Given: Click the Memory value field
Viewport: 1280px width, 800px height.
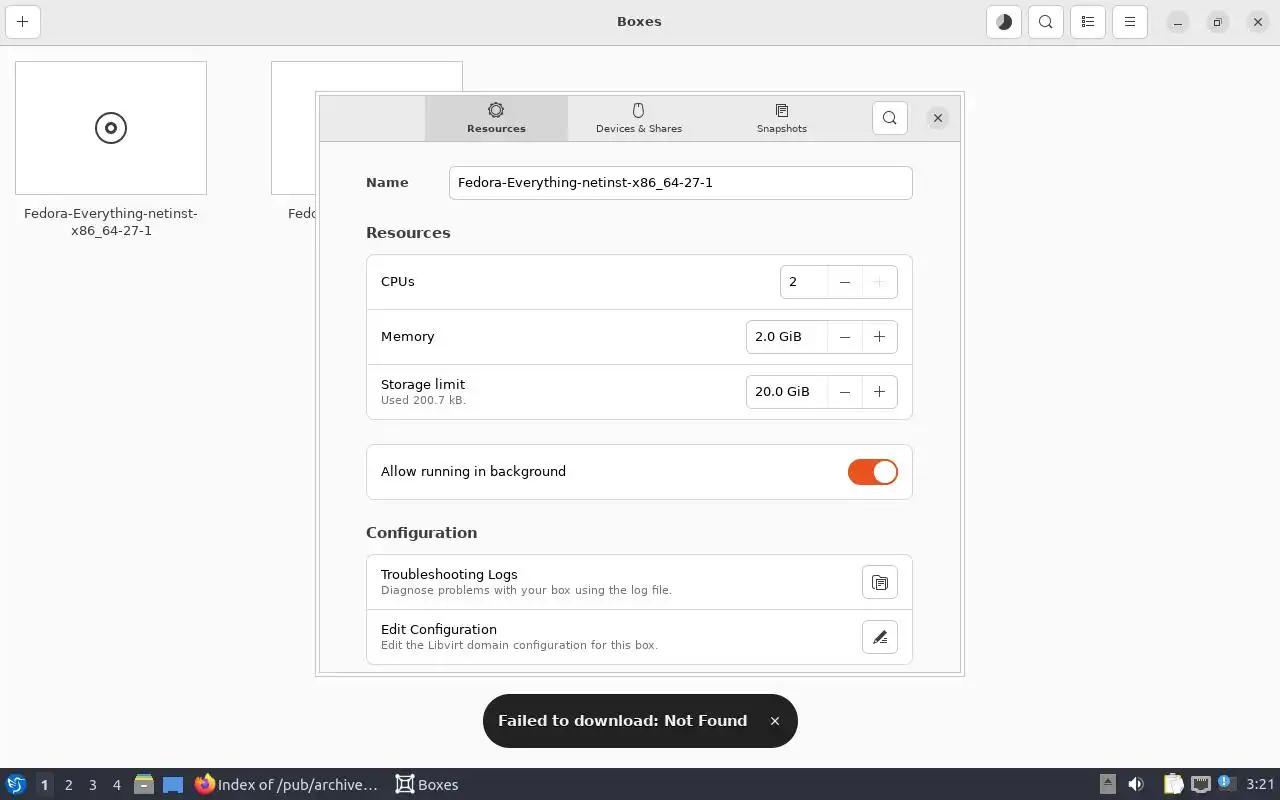Looking at the screenshot, I should coord(787,337).
